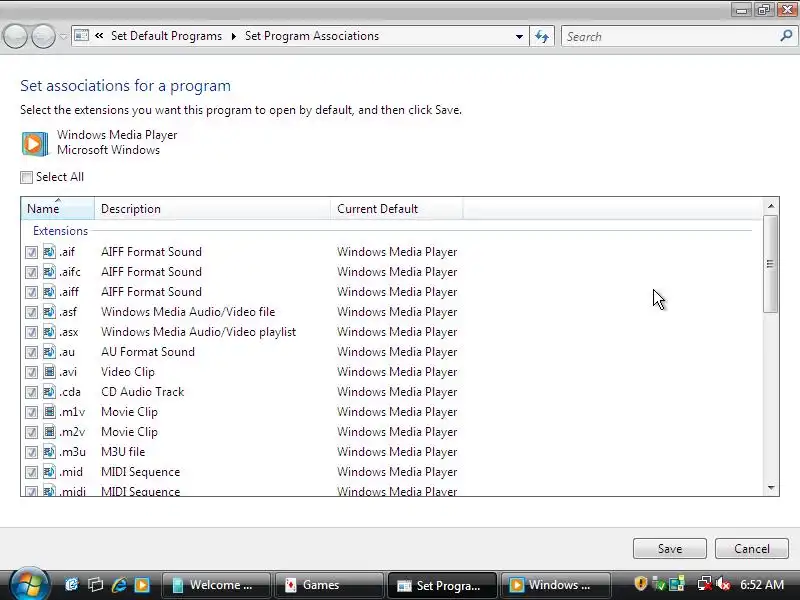
Task: Click the double chevron in address bar
Action: [x=99, y=36]
